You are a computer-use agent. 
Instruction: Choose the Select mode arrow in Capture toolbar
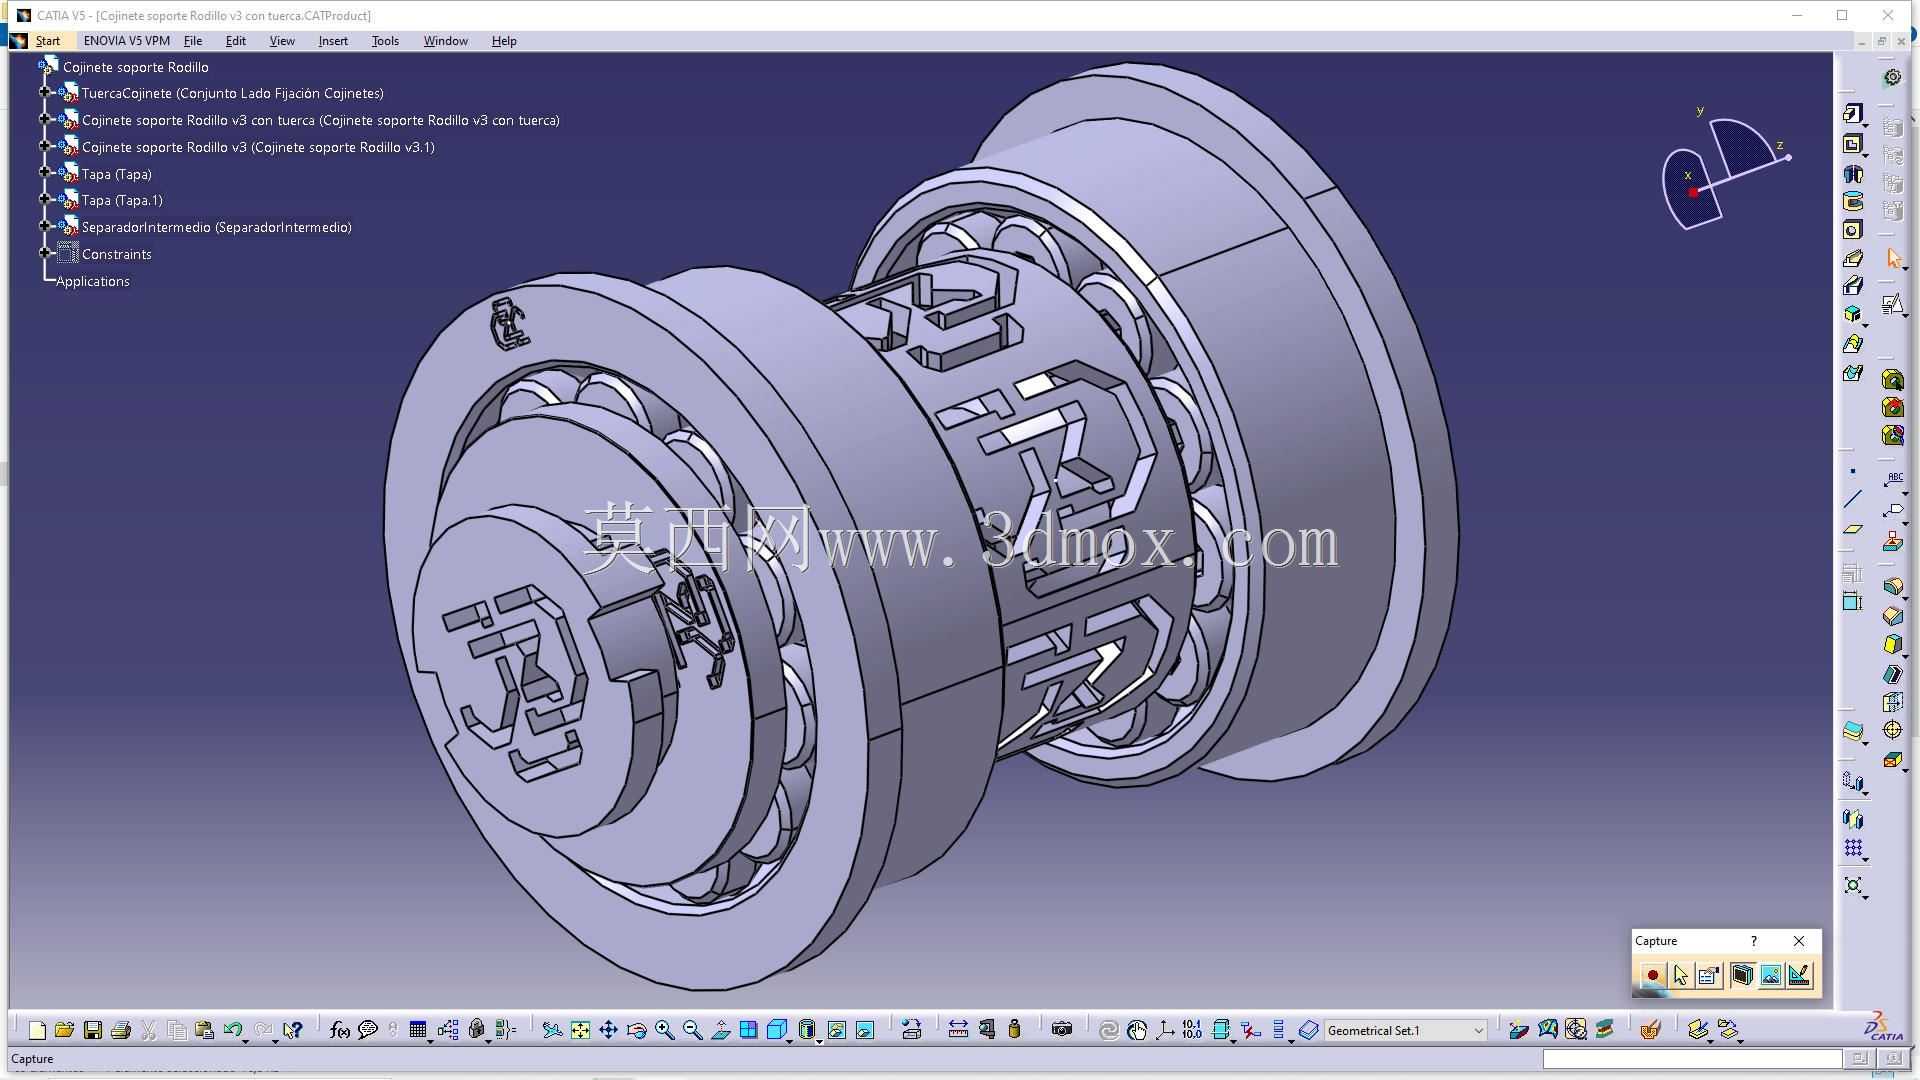(x=1680, y=975)
